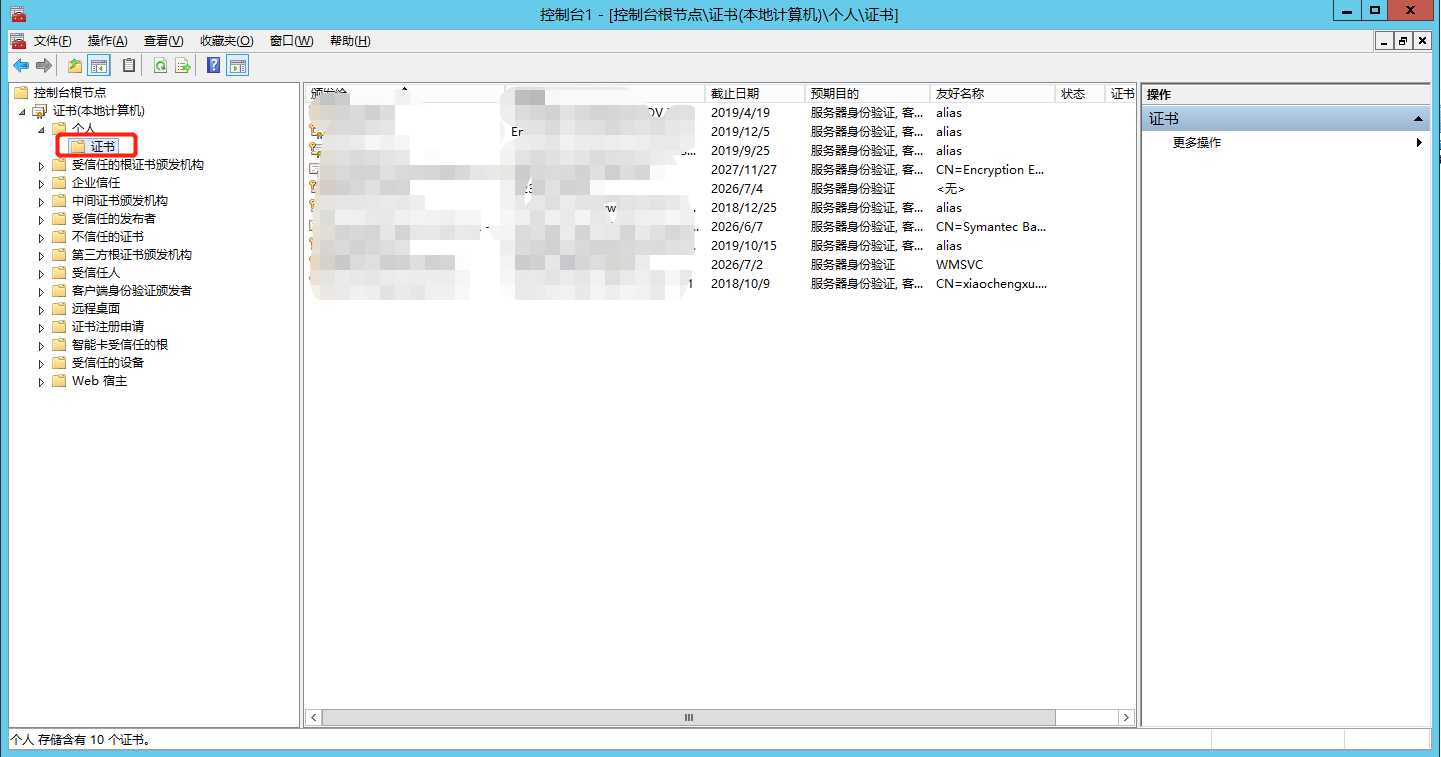Click the Export List toolbar icon

pyautogui.click(x=183, y=66)
